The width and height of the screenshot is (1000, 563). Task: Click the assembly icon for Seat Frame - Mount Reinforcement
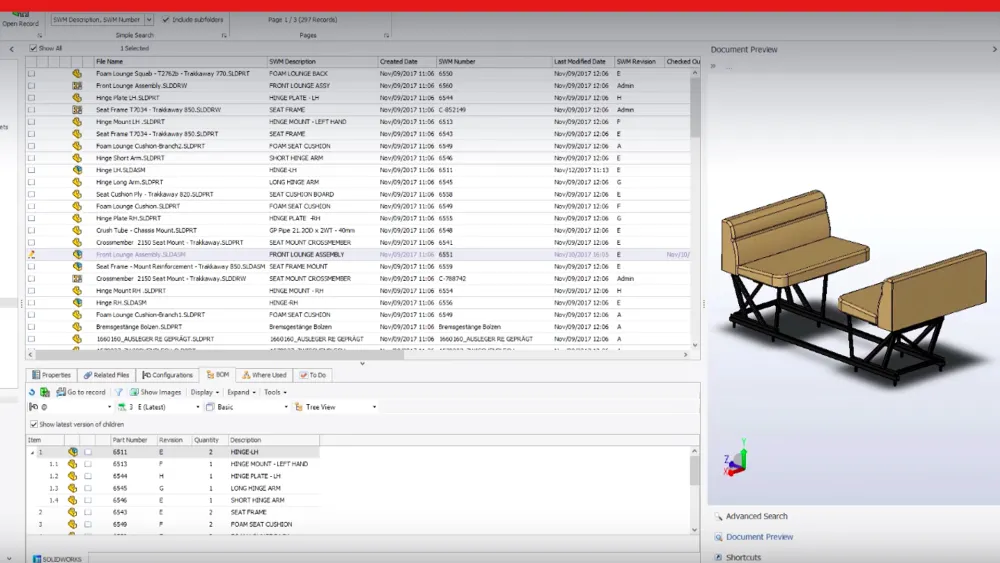click(77, 267)
